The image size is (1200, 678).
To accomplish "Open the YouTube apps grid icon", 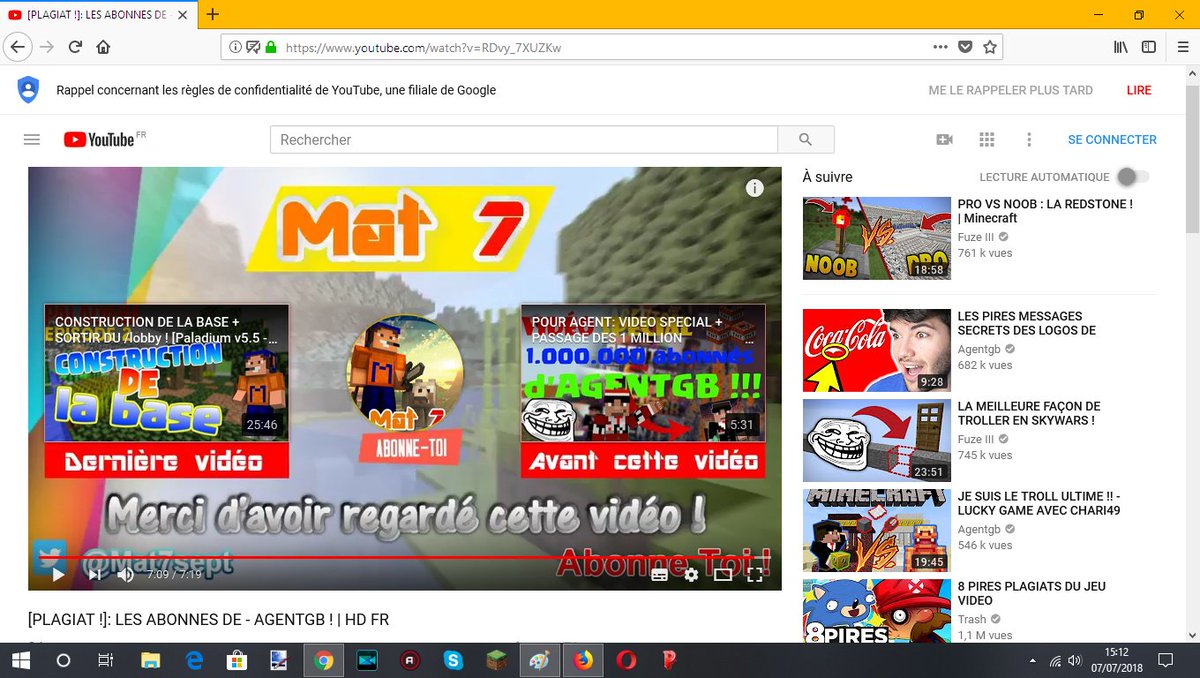I will coord(987,140).
